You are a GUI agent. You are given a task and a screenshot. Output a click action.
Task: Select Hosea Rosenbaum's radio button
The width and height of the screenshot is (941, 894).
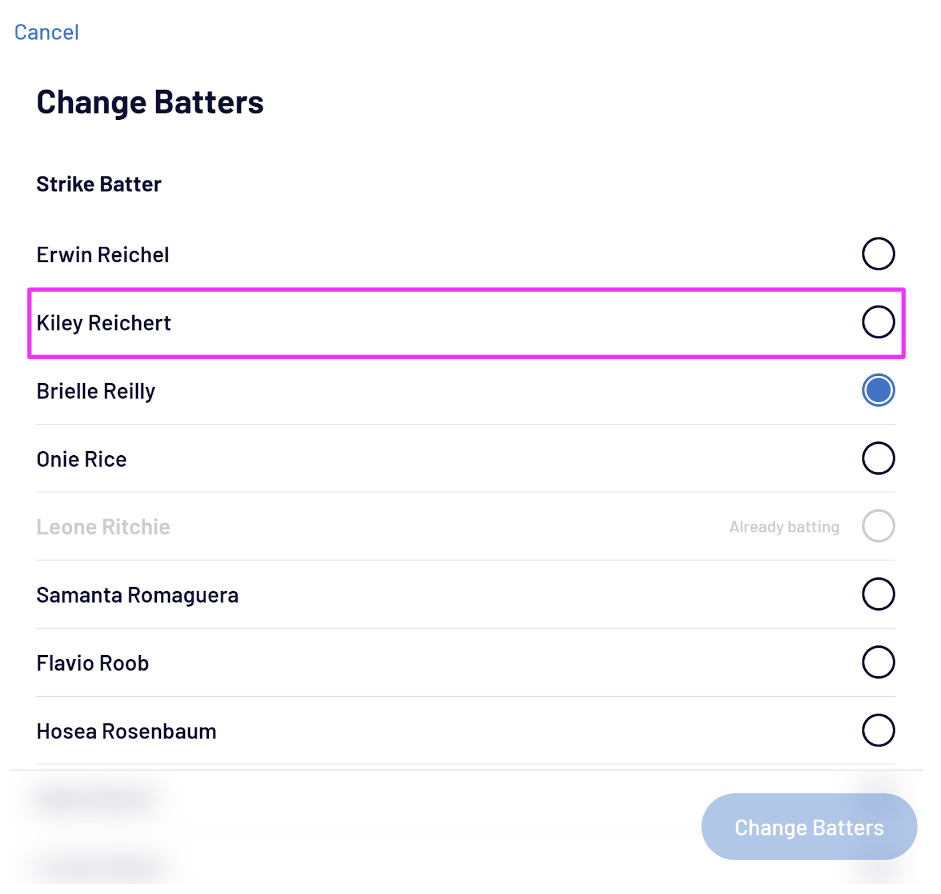pos(878,730)
